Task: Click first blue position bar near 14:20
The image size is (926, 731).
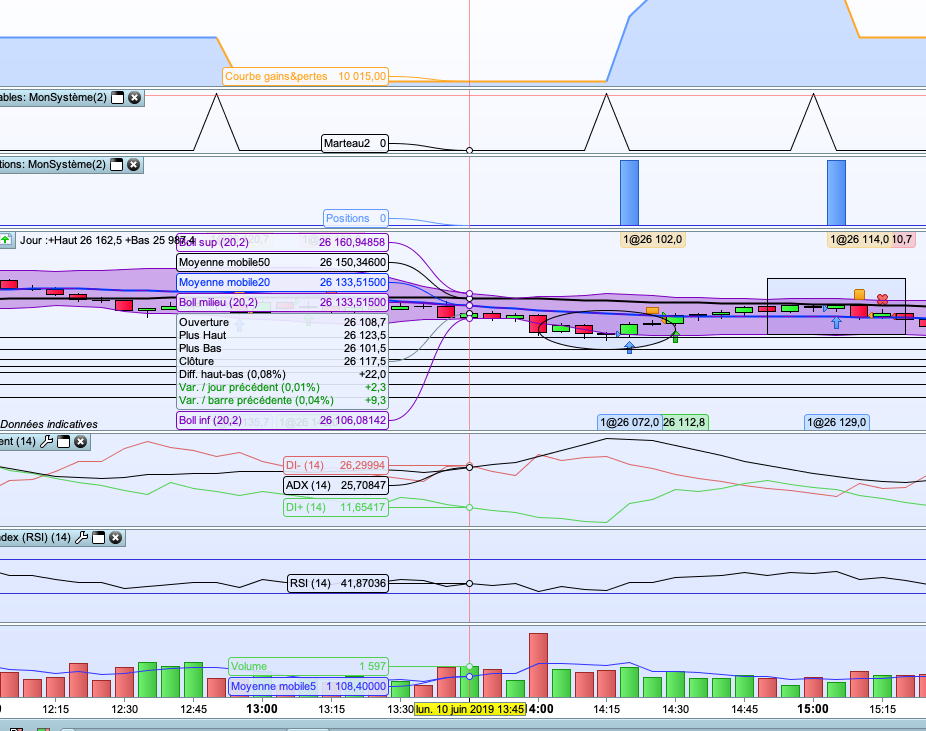Action: 630,192
